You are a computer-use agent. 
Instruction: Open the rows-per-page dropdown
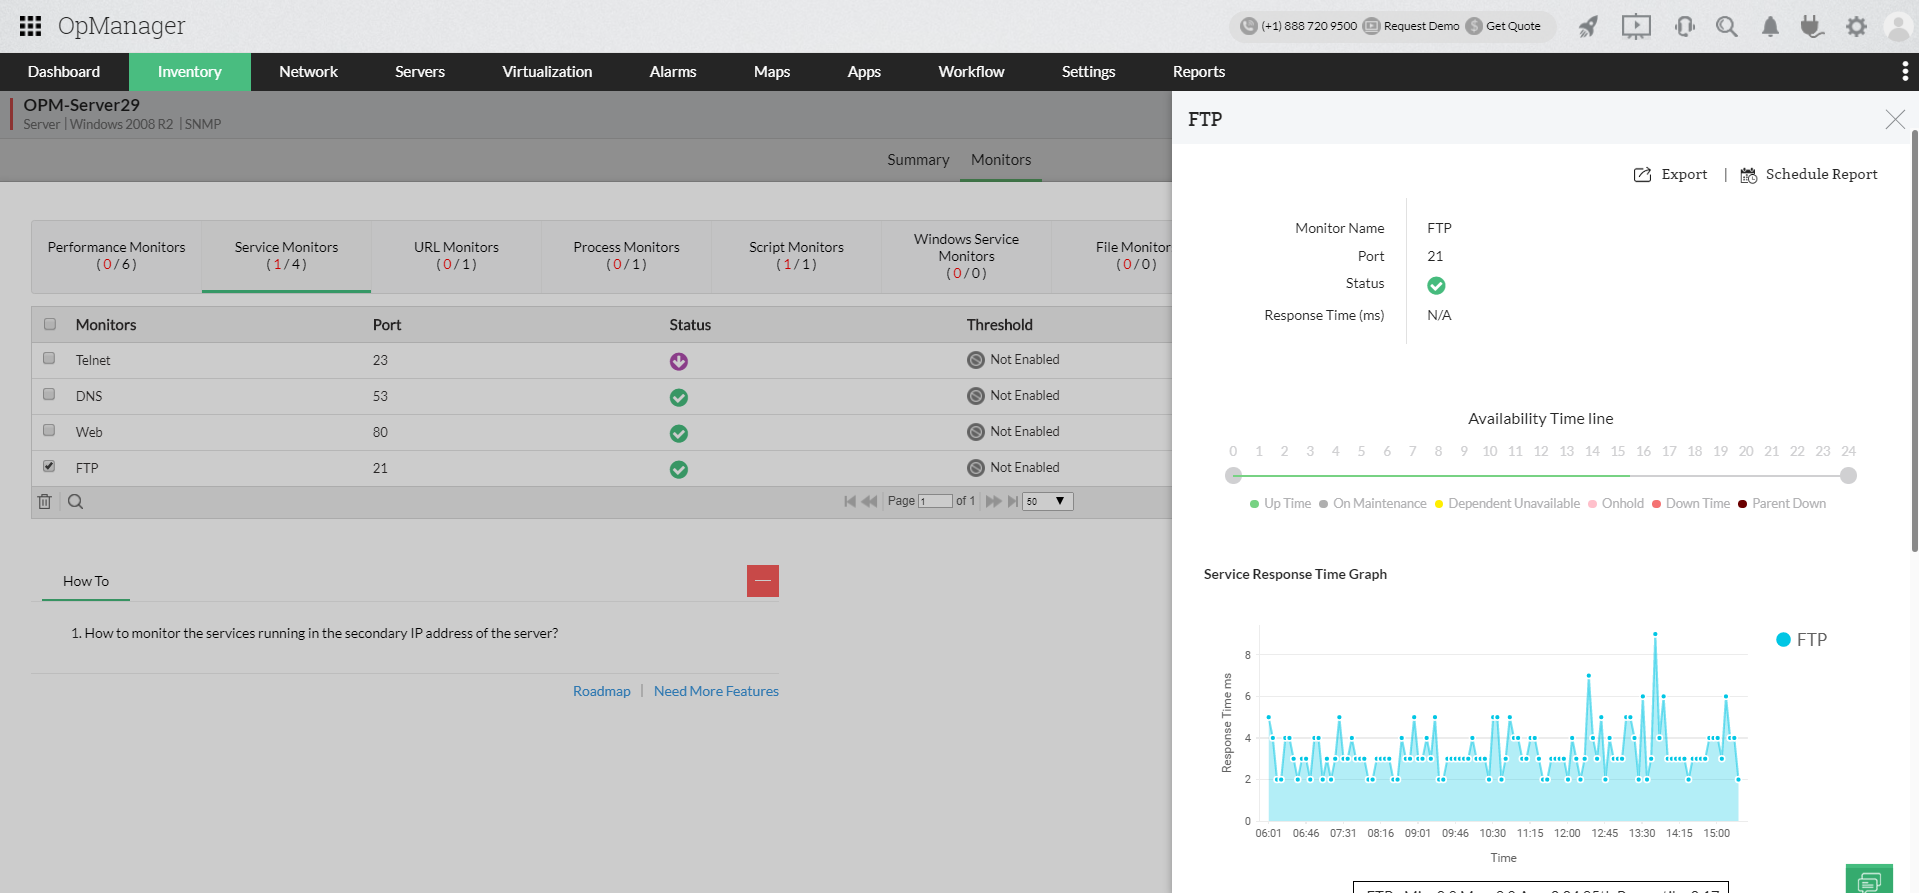[1048, 501]
